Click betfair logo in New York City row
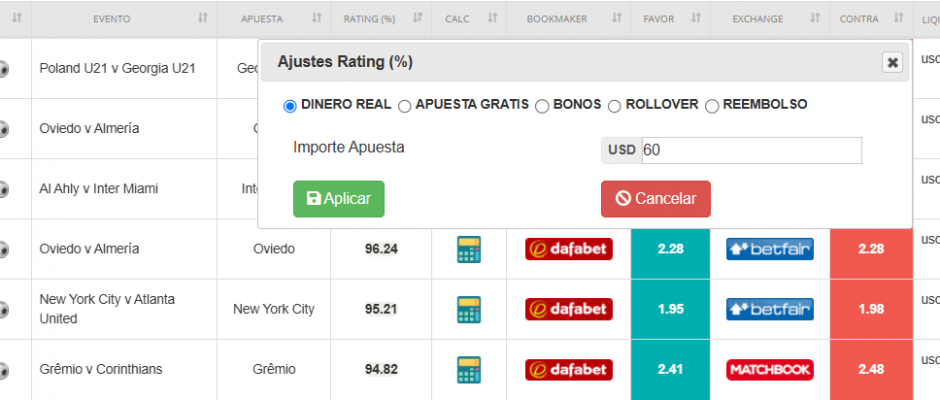The image size is (940, 400). pos(769,309)
